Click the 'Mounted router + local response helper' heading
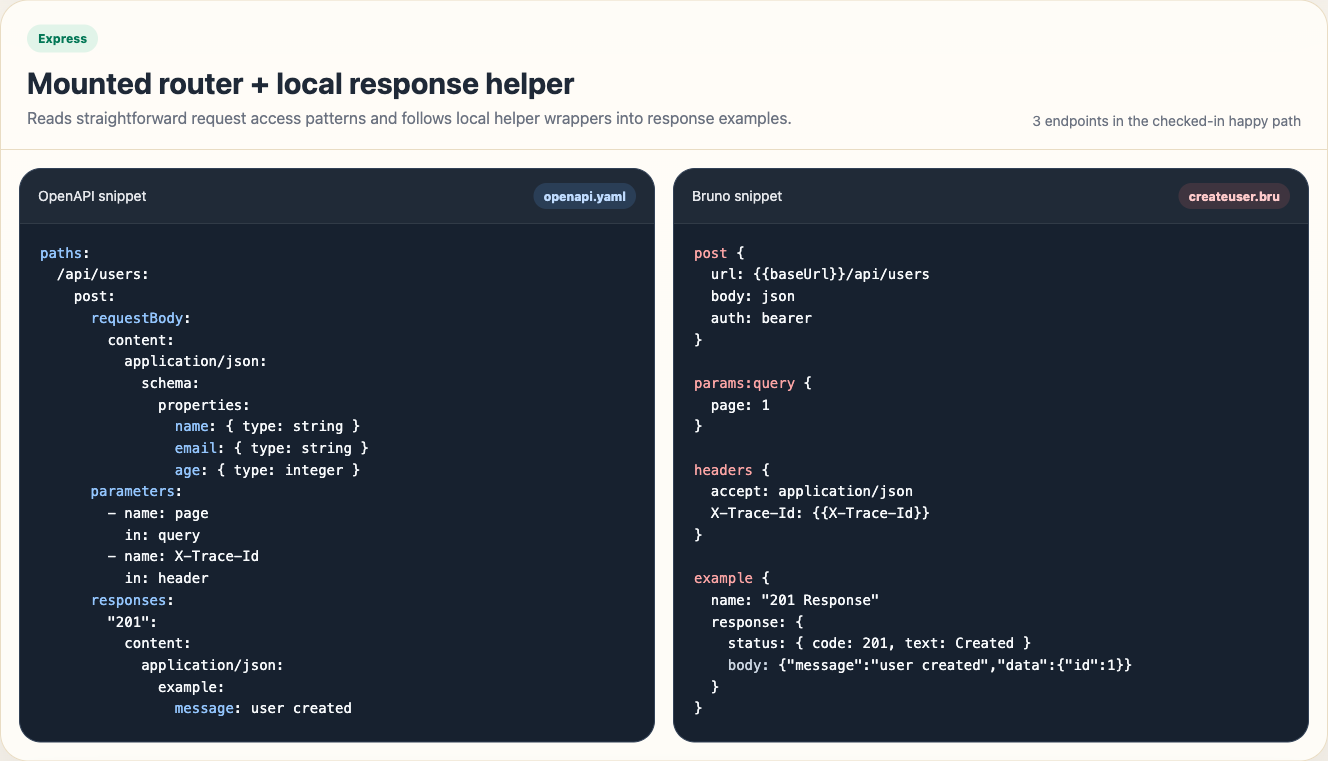The image size is (1328, 763). [x=301, y=83]
